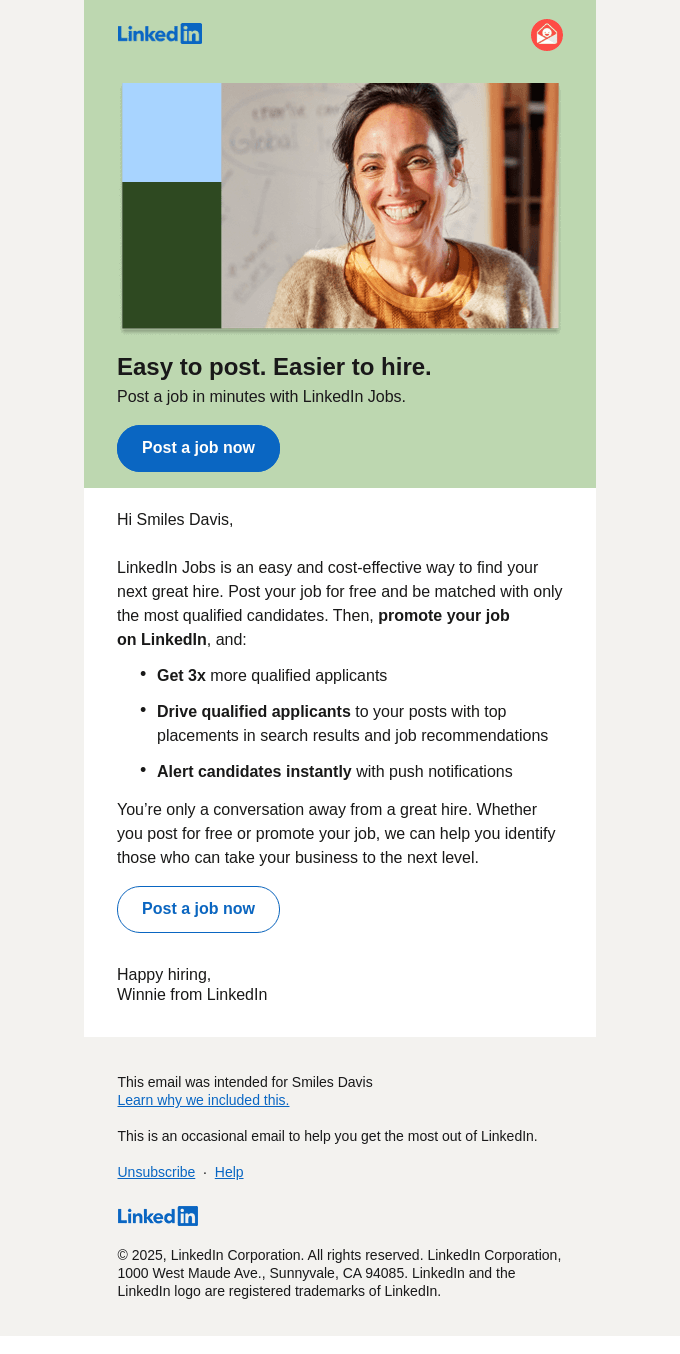This screenshot has height=1354, width=680.
Task: Click the LinkedIn logo above the copyright notice
Action: pyautogui.click(x=157, y=1216)
